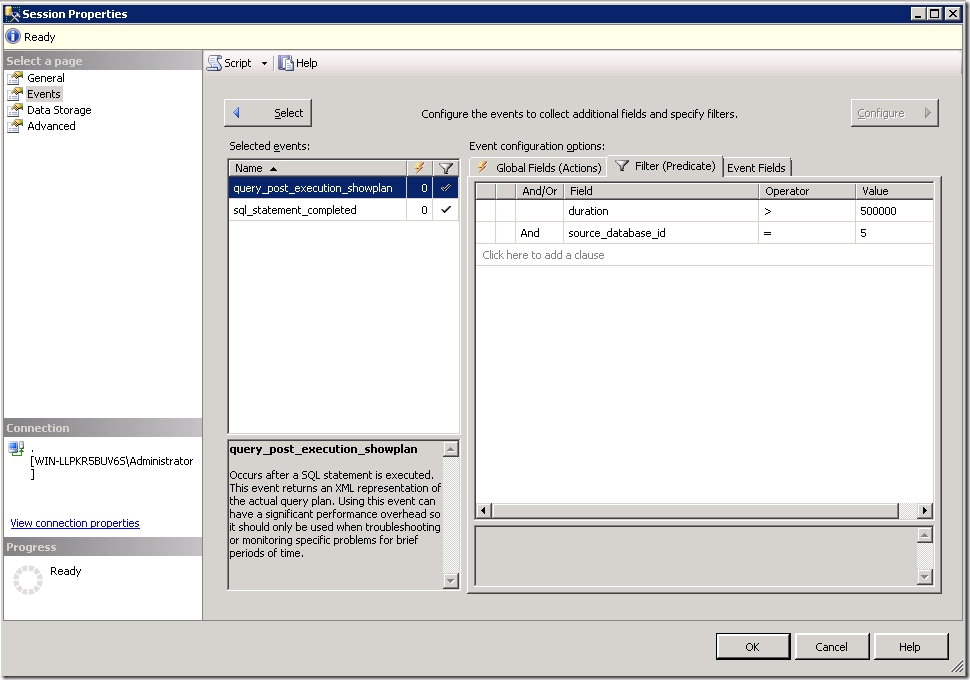Click the bottom Help button
This screenshot has height=680, width=970.
[x=910, y=647]
